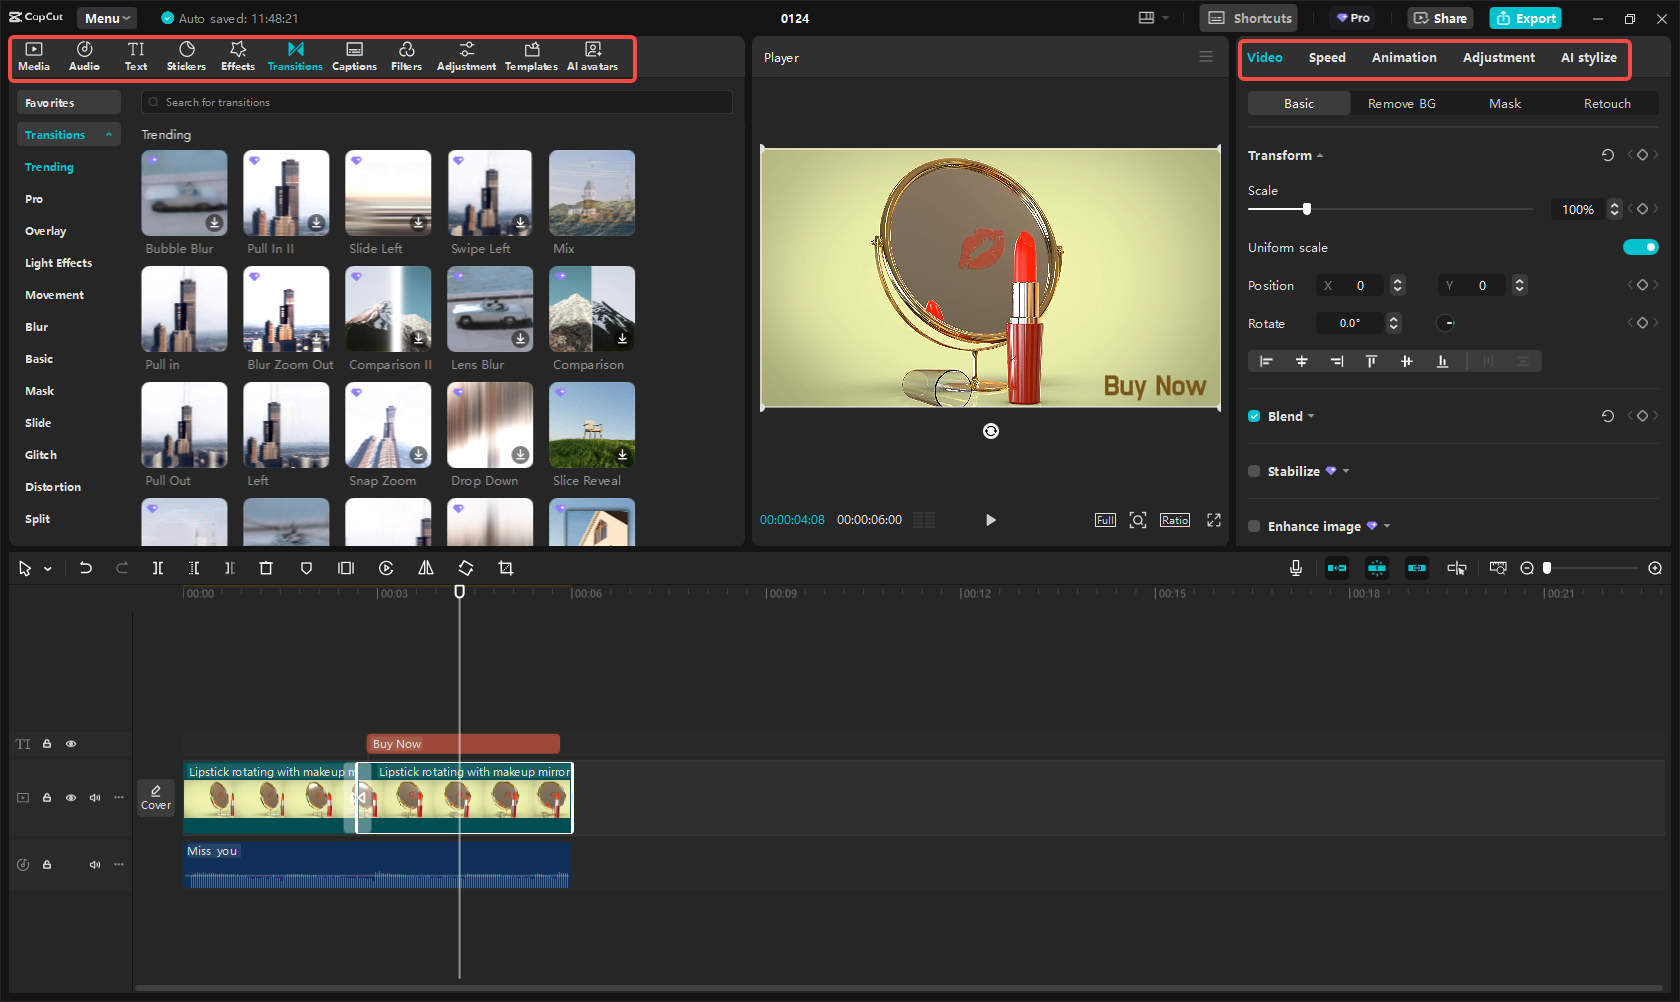The height and width of the screenshot is (1002, 1680).
Task: Switch to the Animation tab
Action: 1403,57
